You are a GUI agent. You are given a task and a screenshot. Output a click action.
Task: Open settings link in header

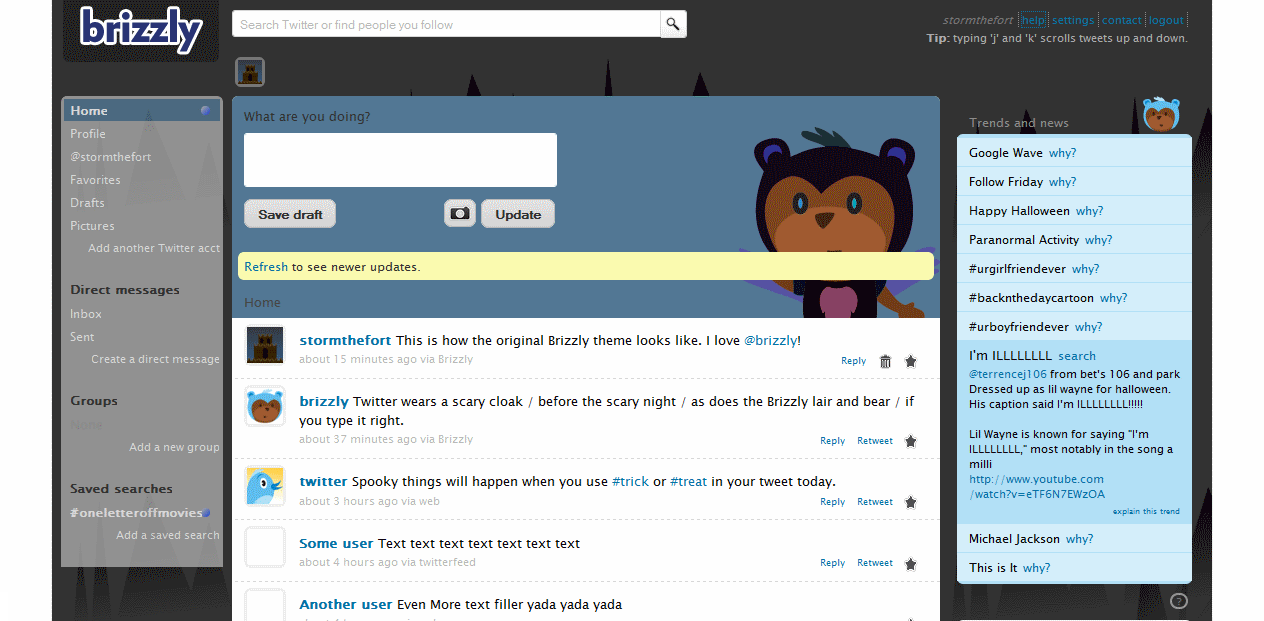click(1073, 20)
